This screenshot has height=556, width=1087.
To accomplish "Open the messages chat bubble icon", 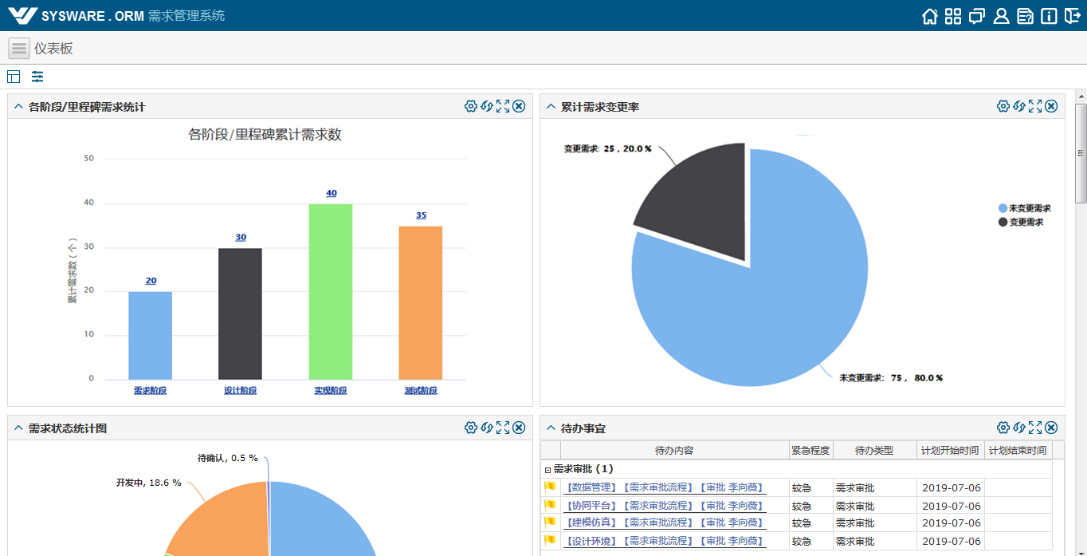I will point(977,16).
